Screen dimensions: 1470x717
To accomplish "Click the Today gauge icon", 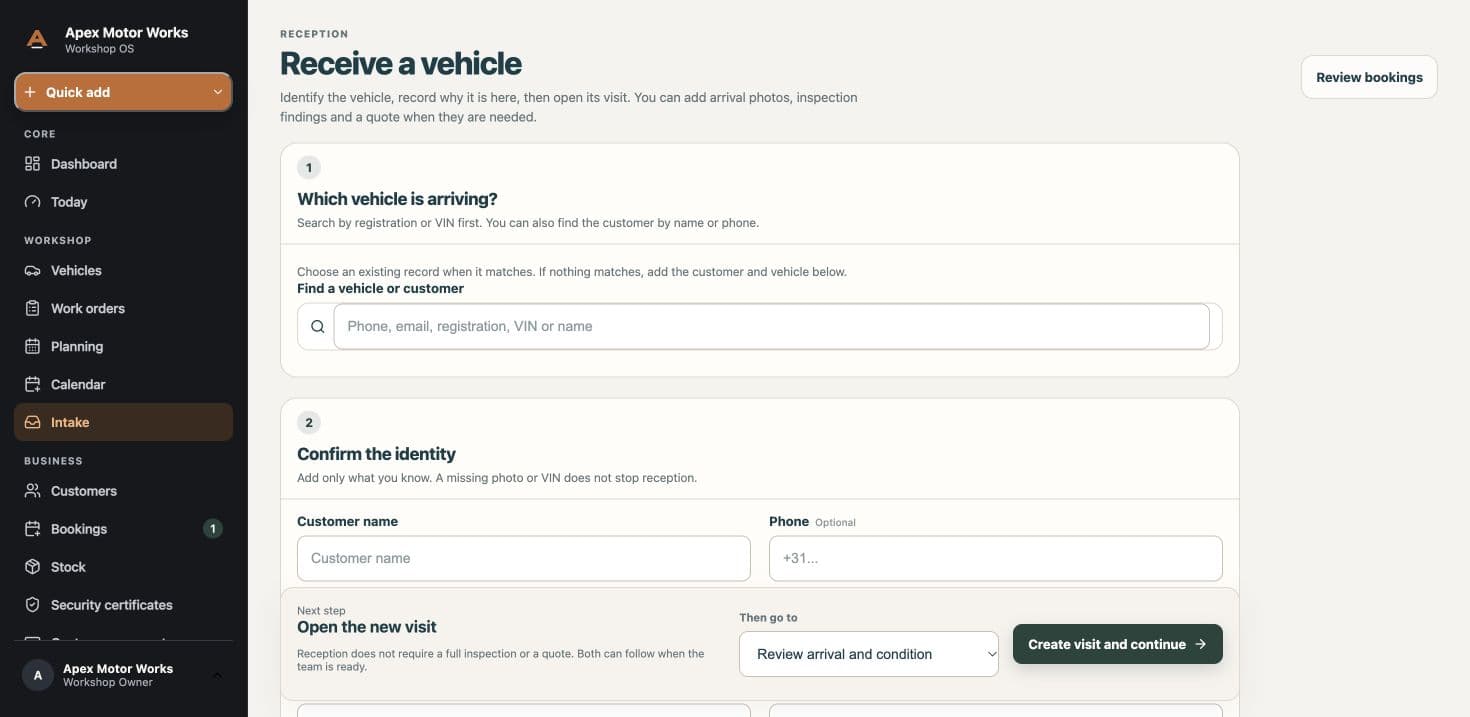I will tap(32, 202).
